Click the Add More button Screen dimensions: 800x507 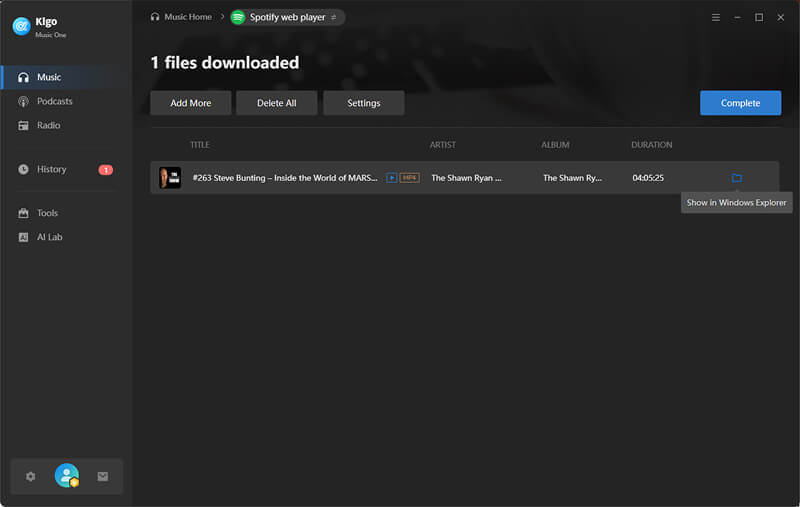[191, 103]
